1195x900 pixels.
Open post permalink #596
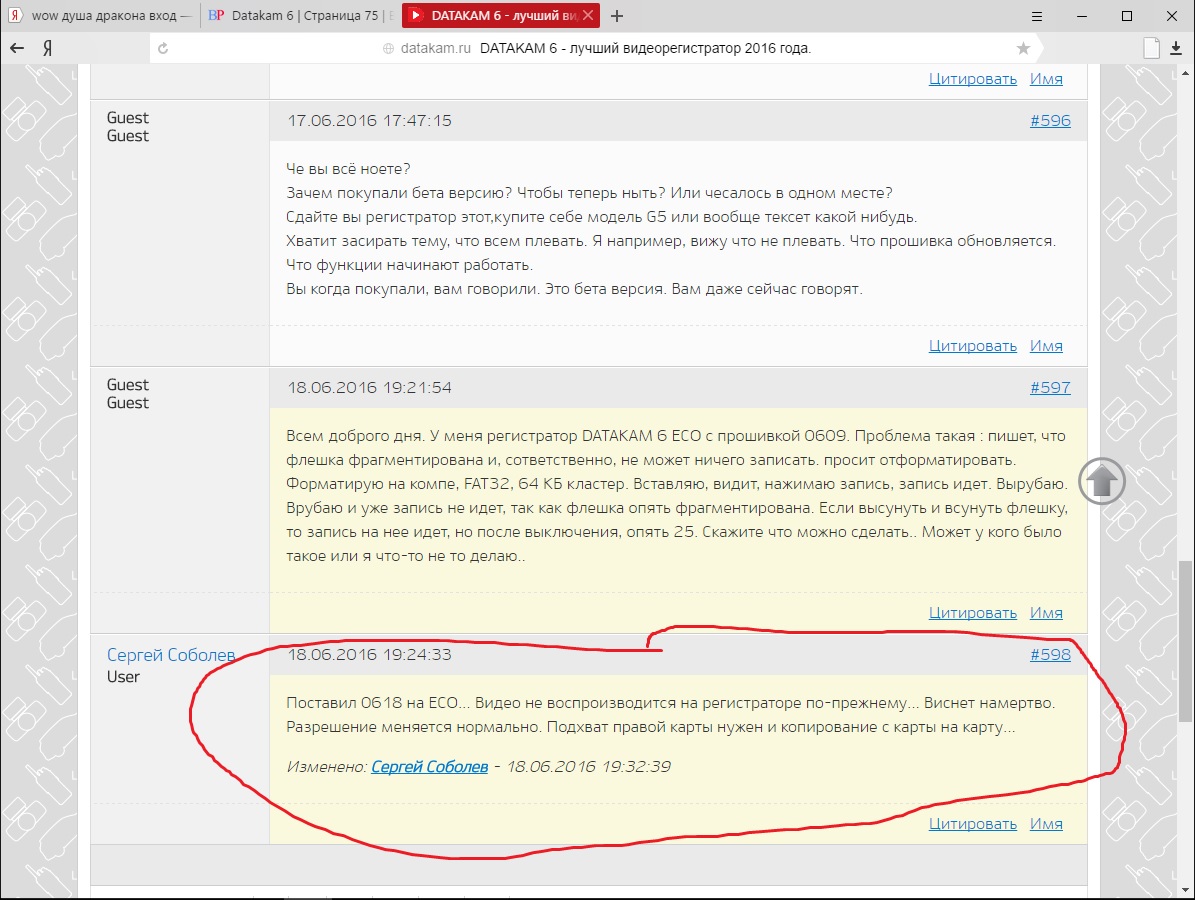click(1049, 120)
